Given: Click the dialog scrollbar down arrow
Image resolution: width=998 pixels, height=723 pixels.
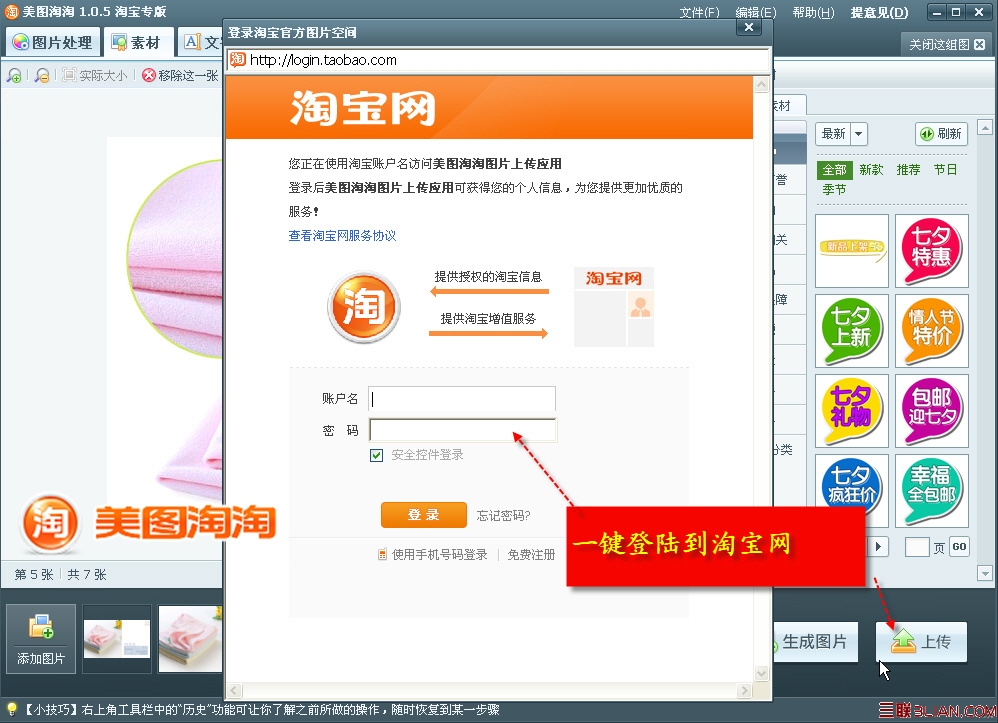Looking at the screenshot, I should (x=762, y=673).
